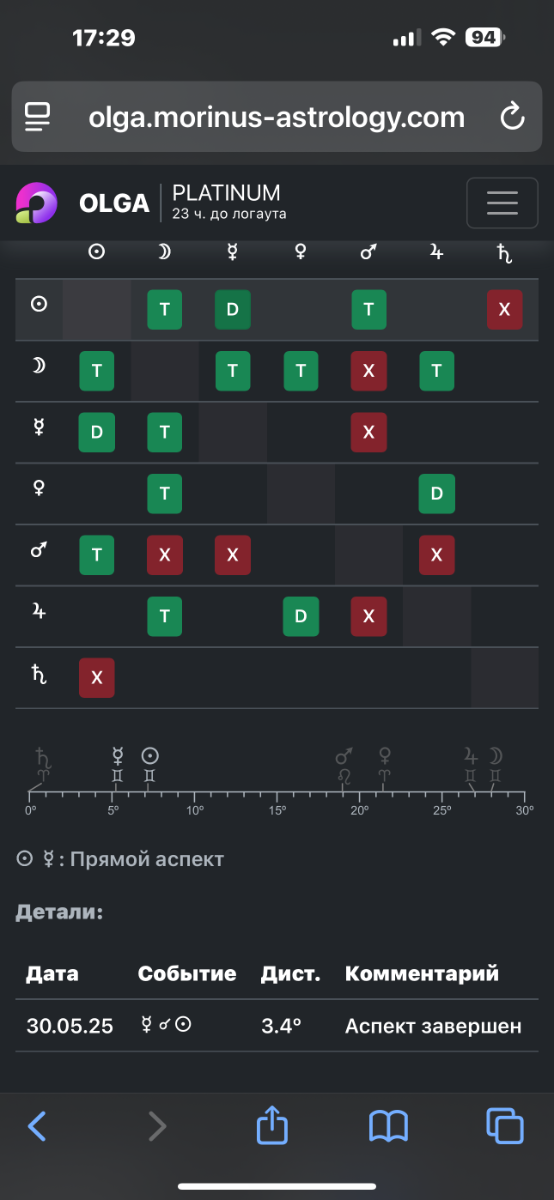This screenshot has width=554, height=1200.
Task: Click Mars marker on degree scale
Action: click(x=345, y=766)
